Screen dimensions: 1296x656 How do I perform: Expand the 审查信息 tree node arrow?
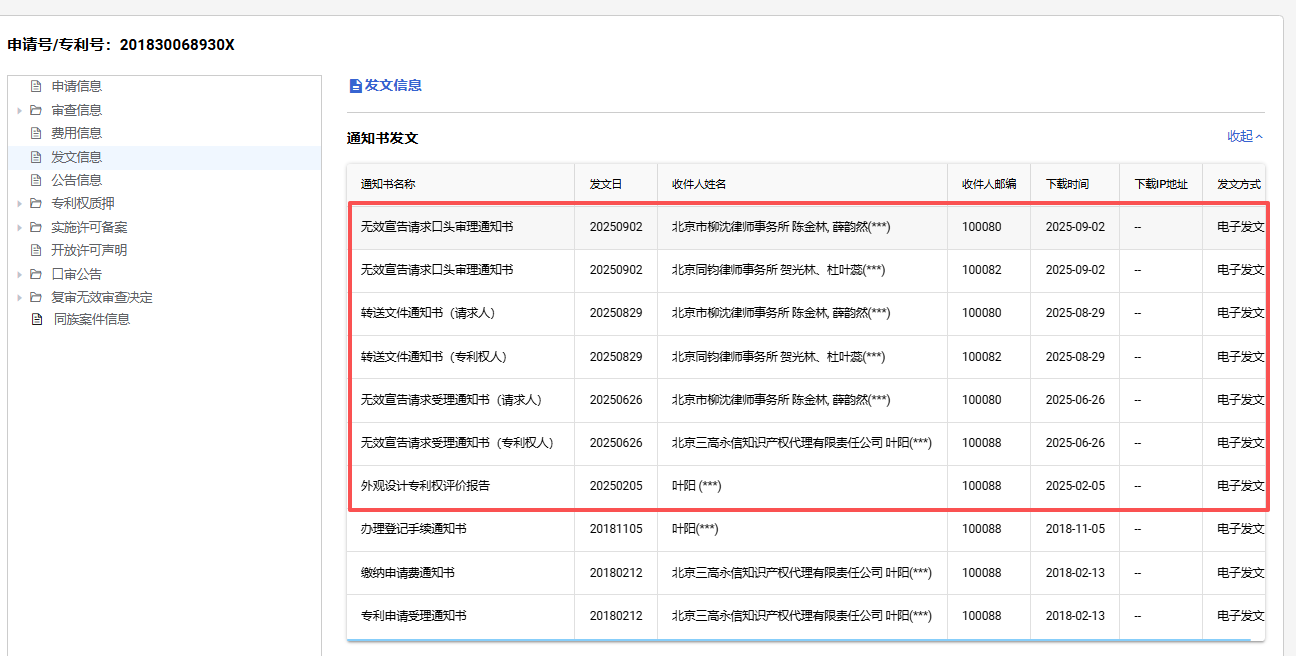pos(19,110)
